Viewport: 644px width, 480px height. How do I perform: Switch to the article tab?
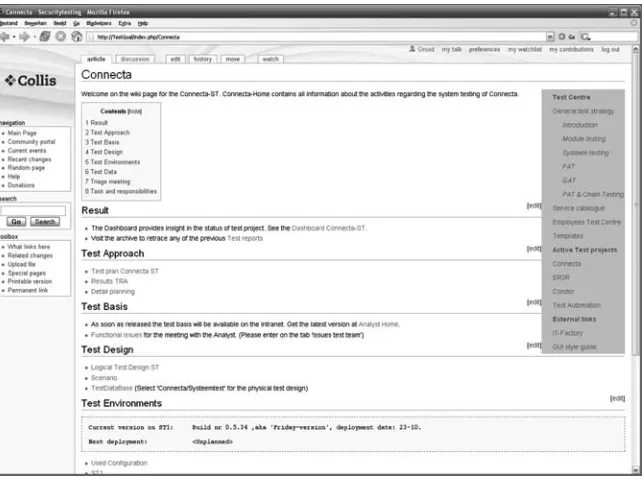(96, 59)
